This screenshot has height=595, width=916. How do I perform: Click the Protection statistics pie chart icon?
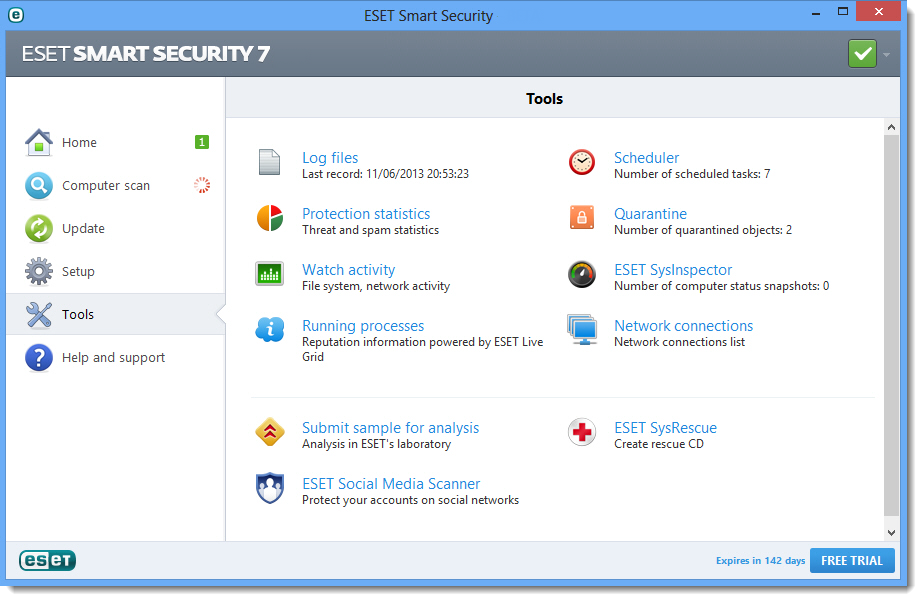(x=270, y=218)
